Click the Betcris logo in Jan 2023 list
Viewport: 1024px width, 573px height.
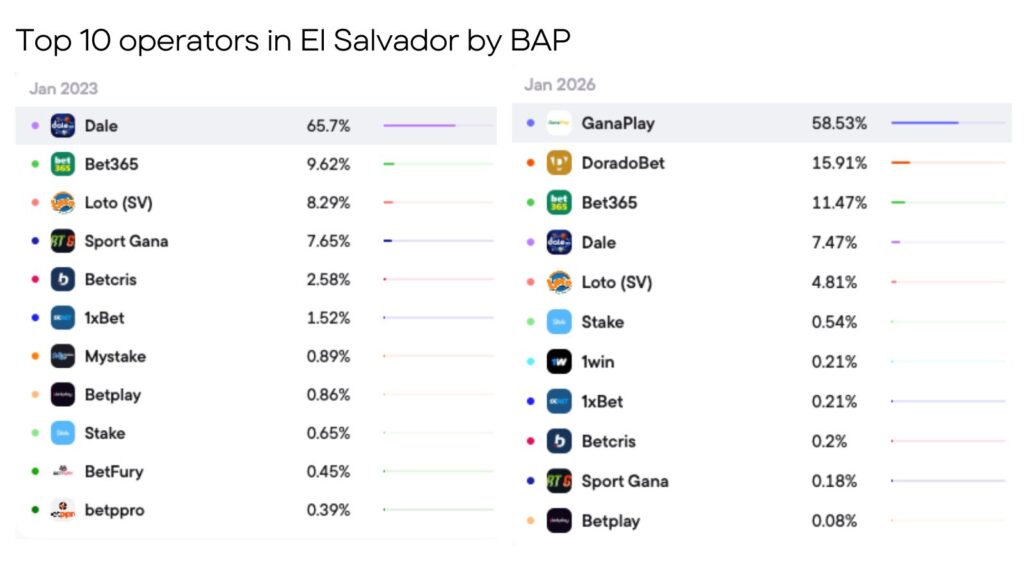63,279
